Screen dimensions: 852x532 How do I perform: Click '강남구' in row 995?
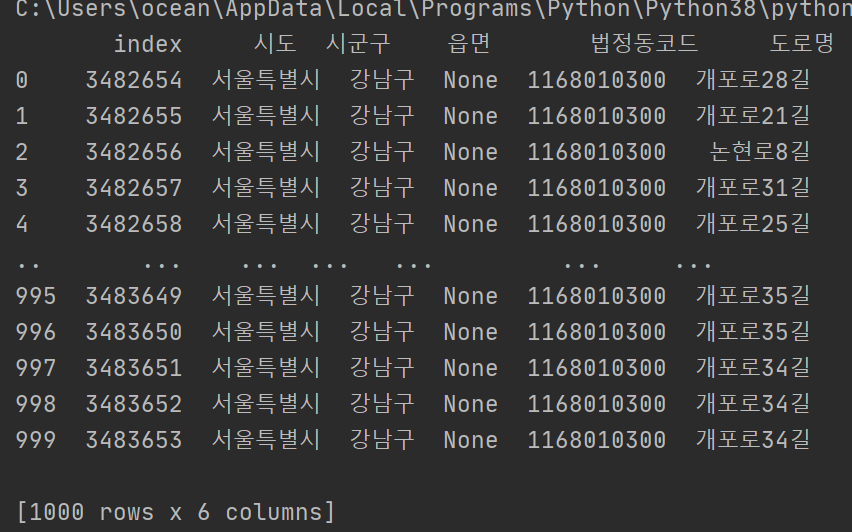382,296
